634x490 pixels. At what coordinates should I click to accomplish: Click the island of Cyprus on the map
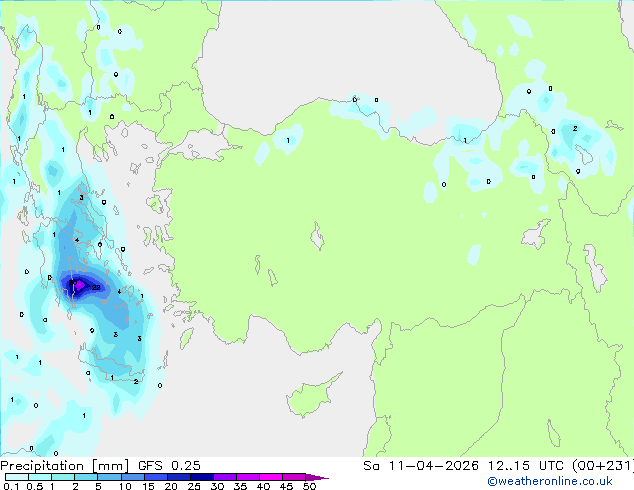coord(311,397)
